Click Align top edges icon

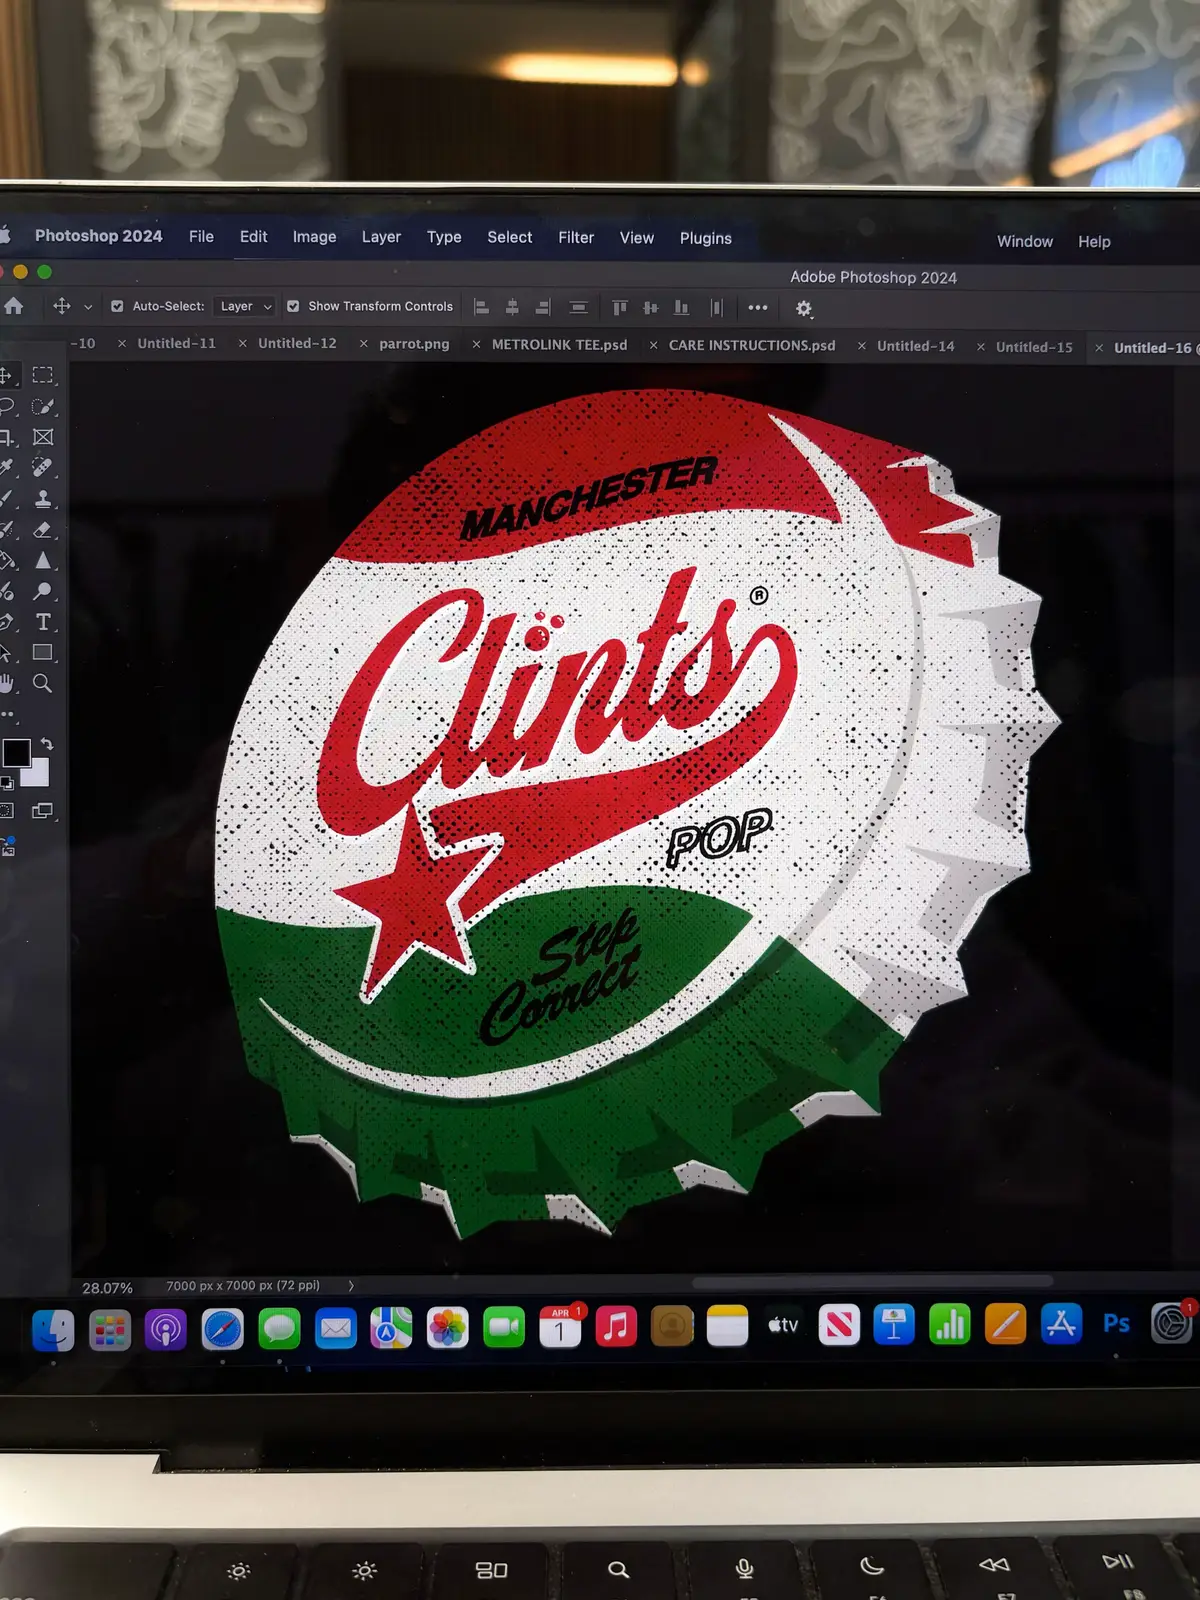click(x=620, y=307)
